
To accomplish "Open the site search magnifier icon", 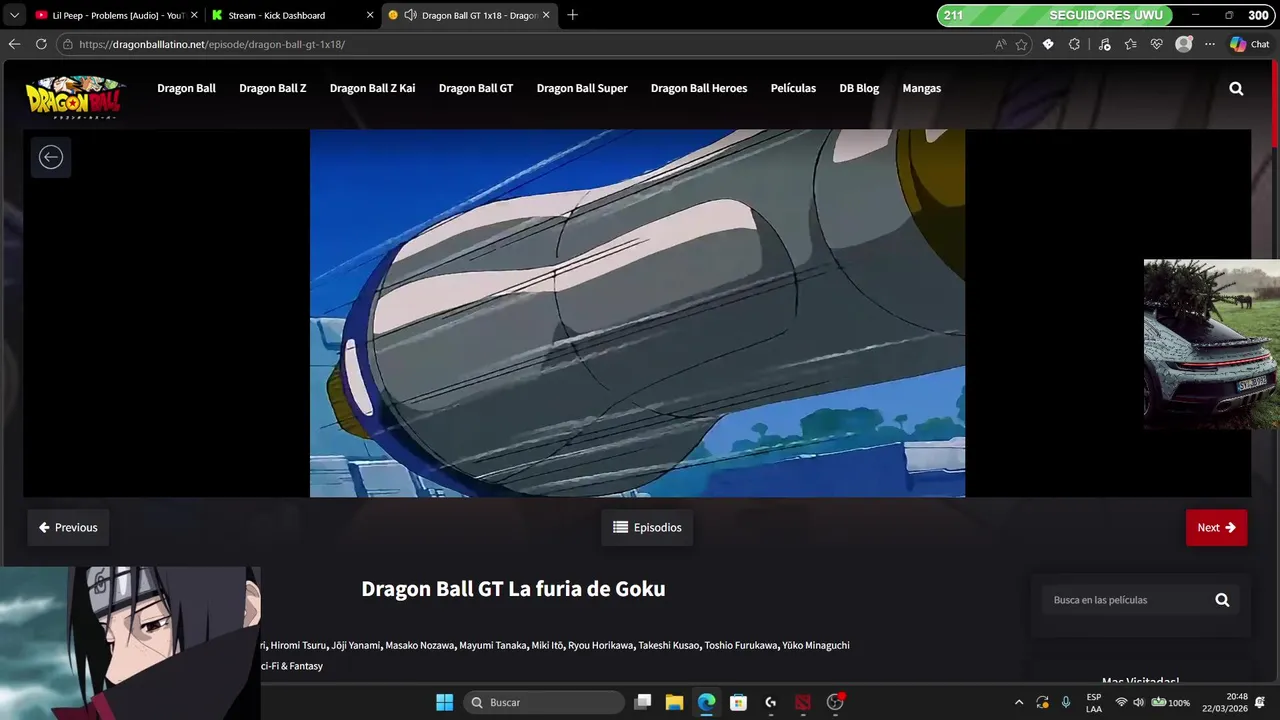I will (x=1236, y=88).
